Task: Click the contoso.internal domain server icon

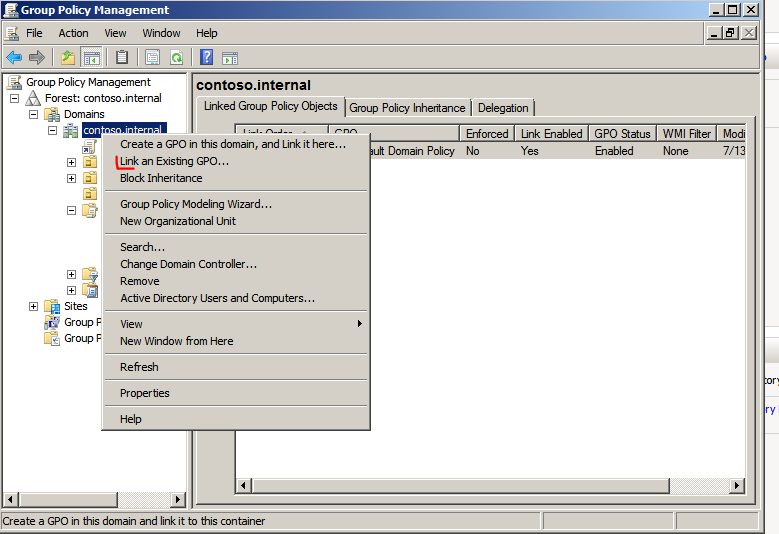Action: 71,130
